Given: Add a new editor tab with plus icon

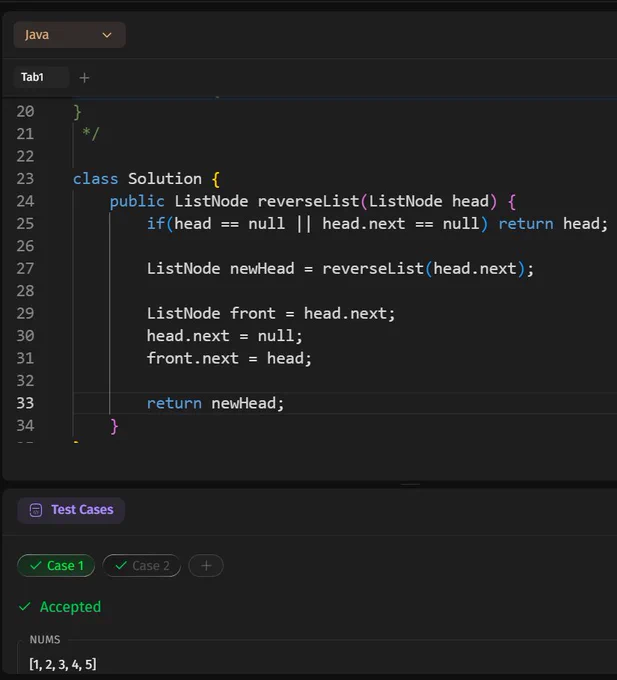Looking at the screenshot, I should (x=85, y=78).
